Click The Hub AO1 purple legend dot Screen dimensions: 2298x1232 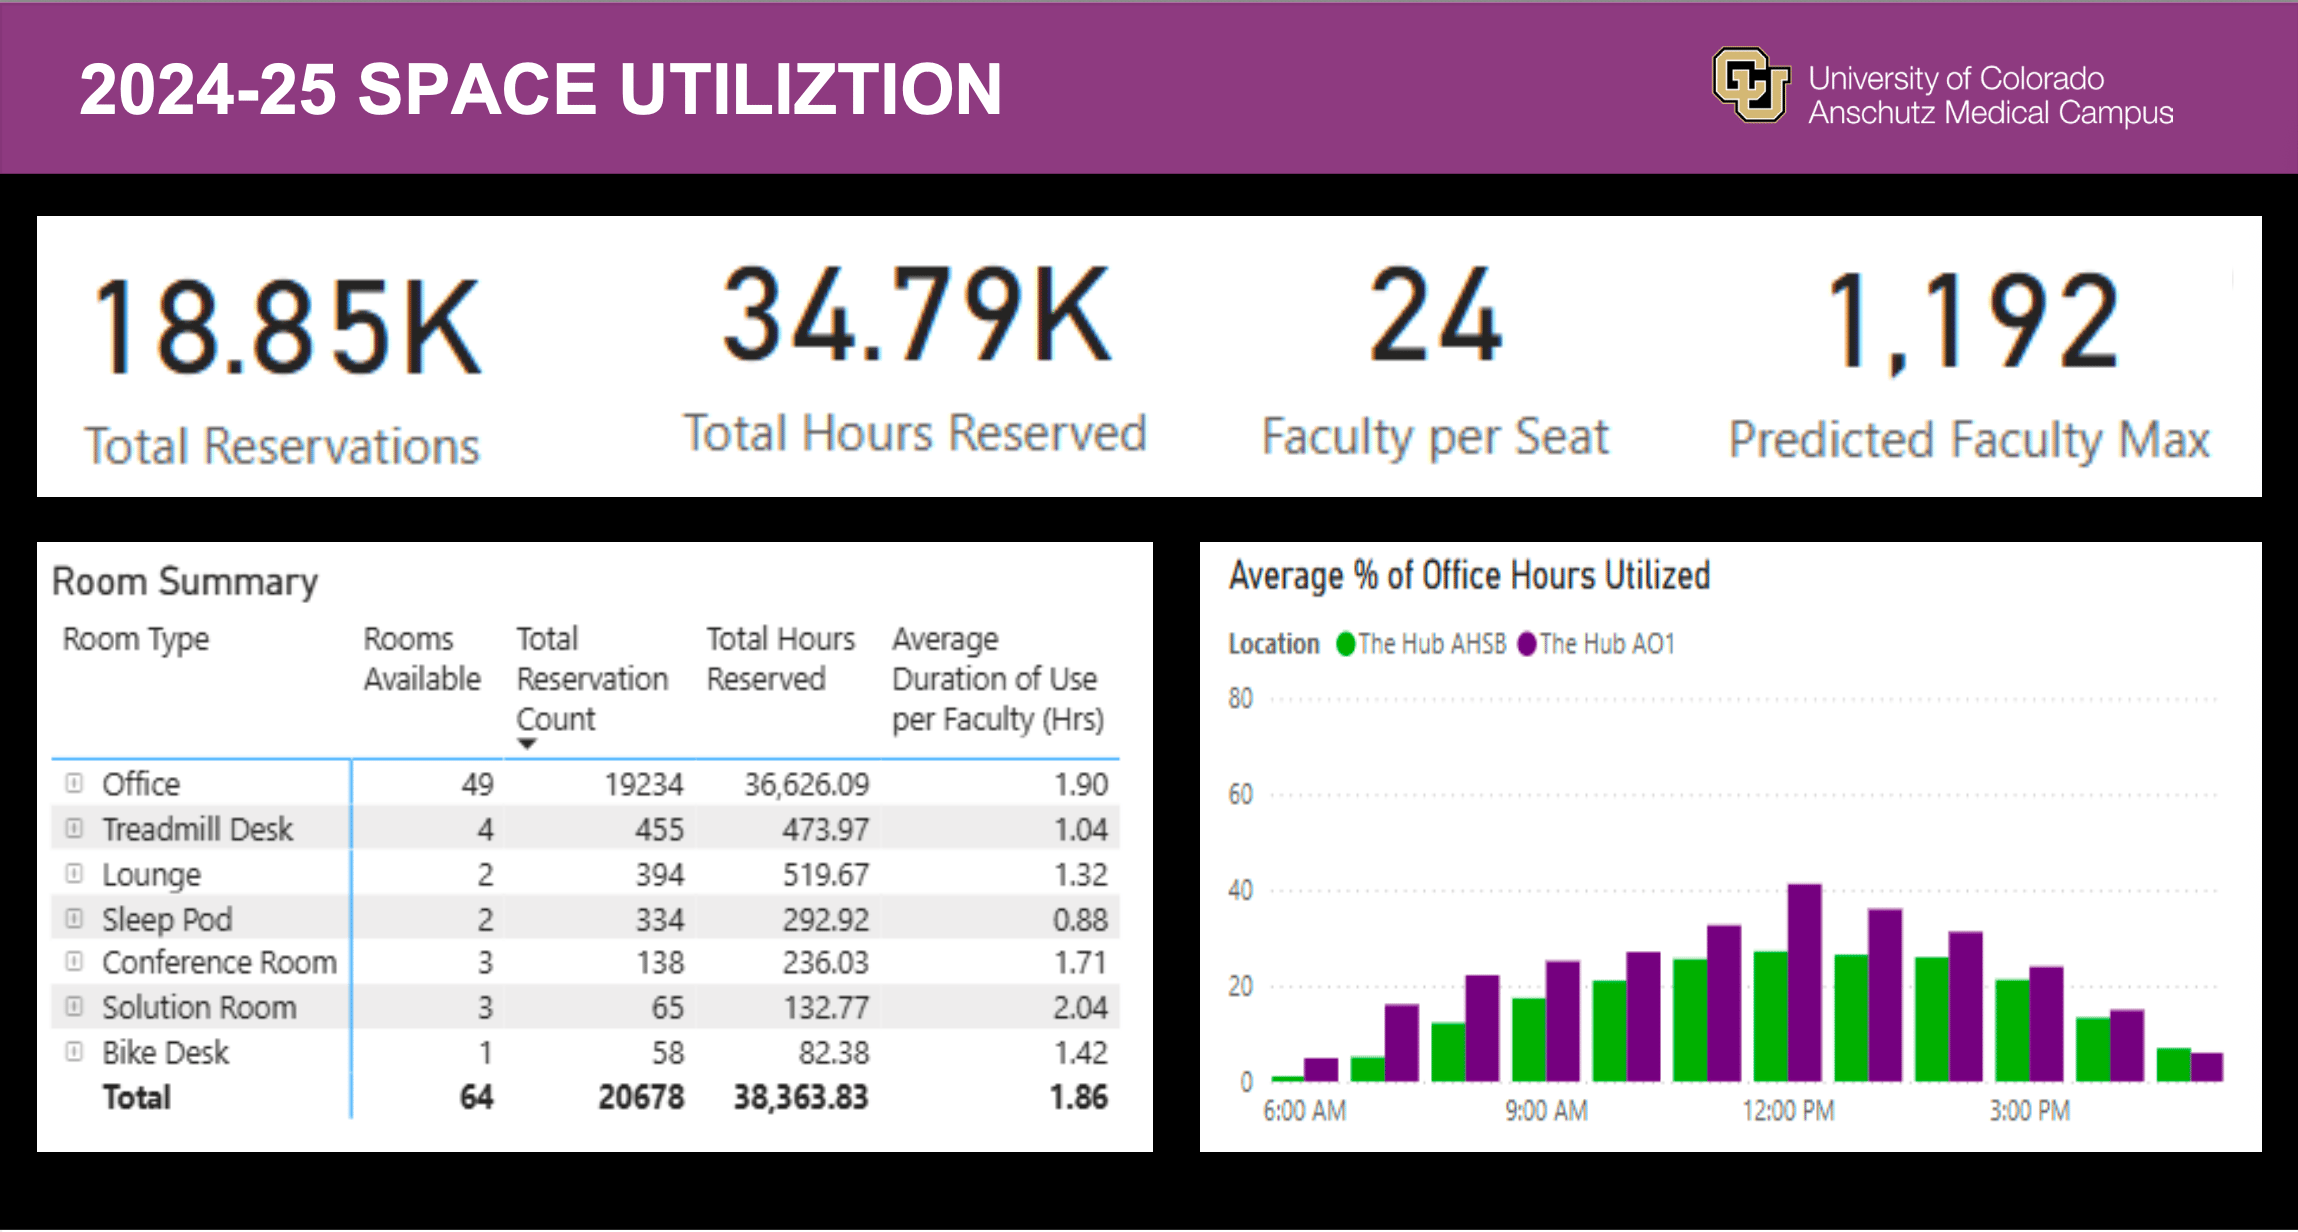[x=1526, y=644]
